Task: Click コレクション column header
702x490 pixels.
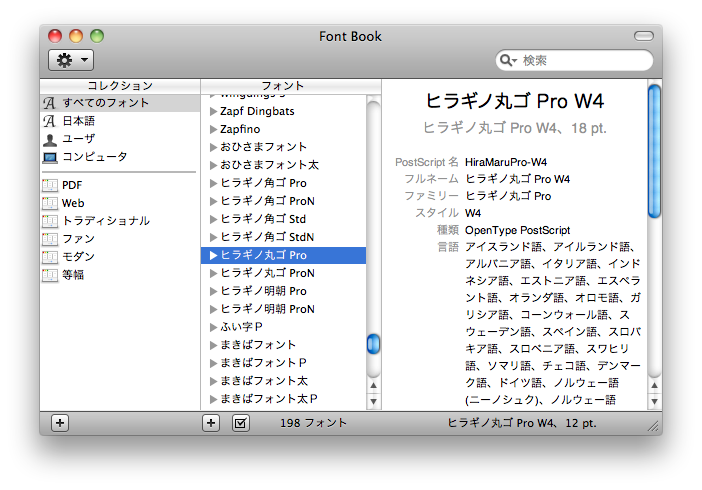Action: pyautogui.click(x=120, y=86)
